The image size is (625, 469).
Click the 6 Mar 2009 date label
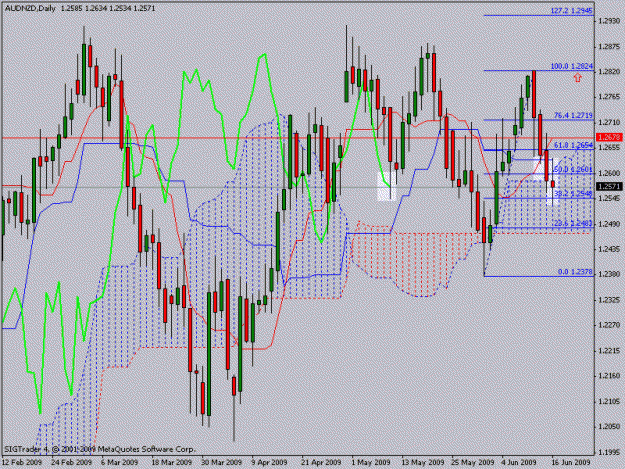coord(120,462)
